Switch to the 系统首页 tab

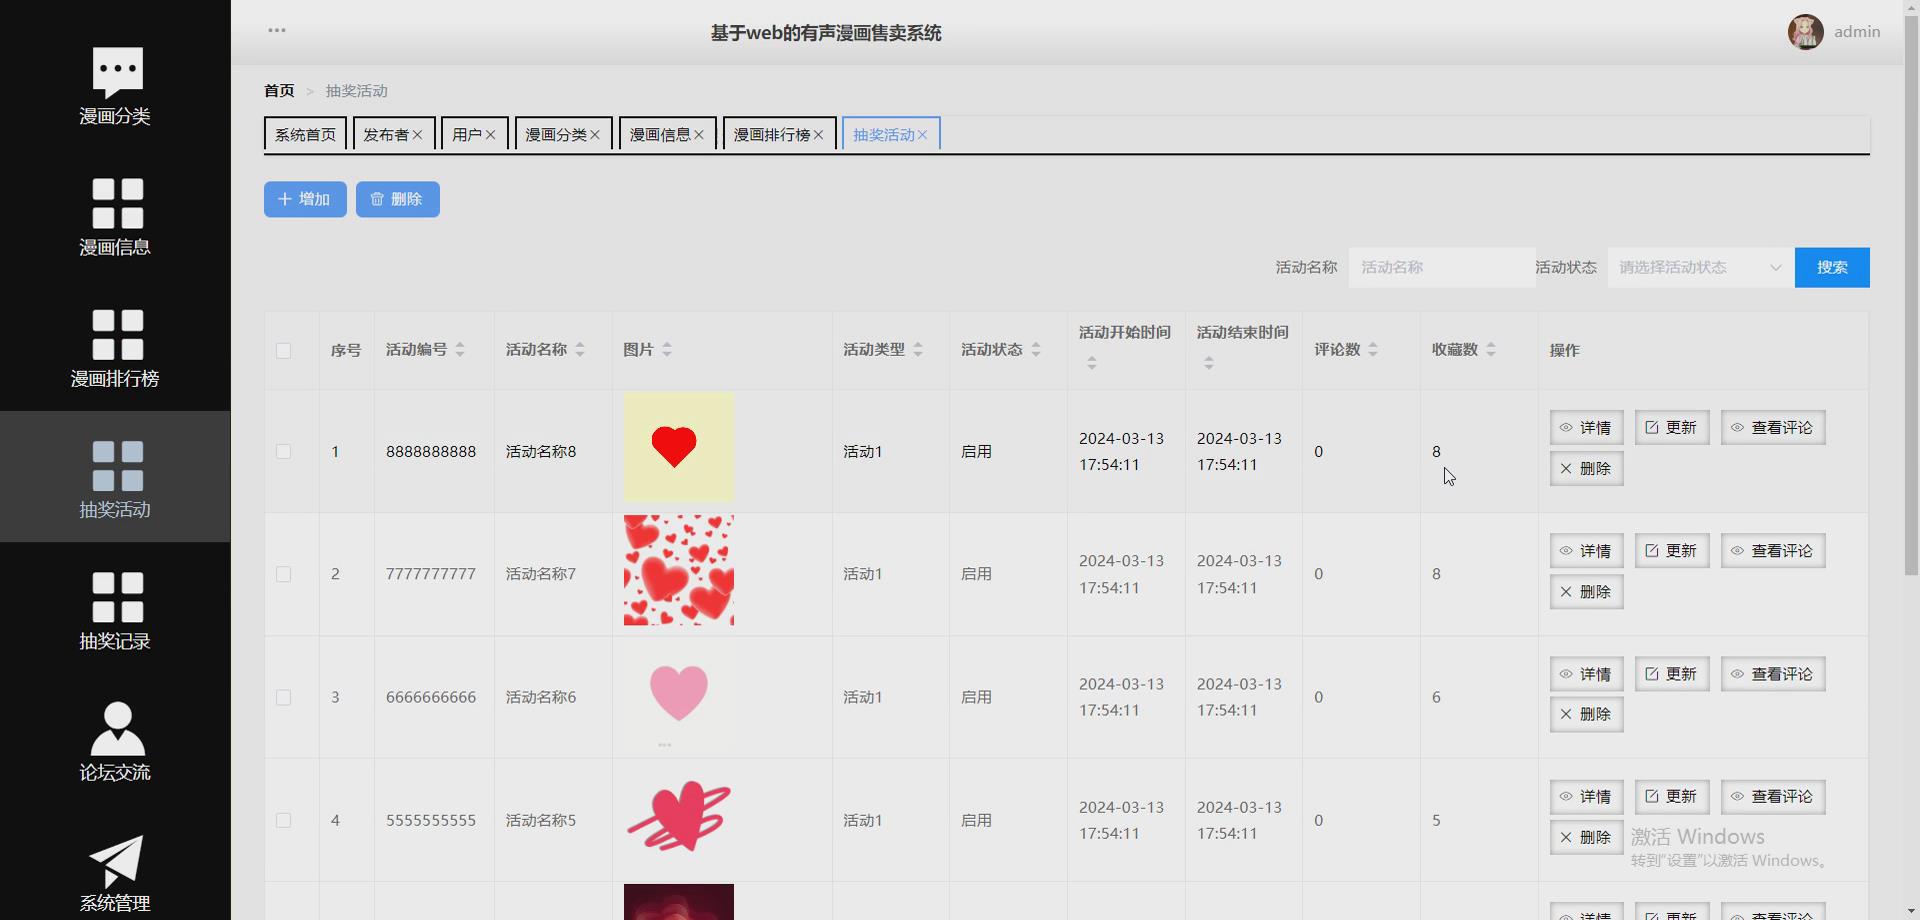click(x=305, y=134)
